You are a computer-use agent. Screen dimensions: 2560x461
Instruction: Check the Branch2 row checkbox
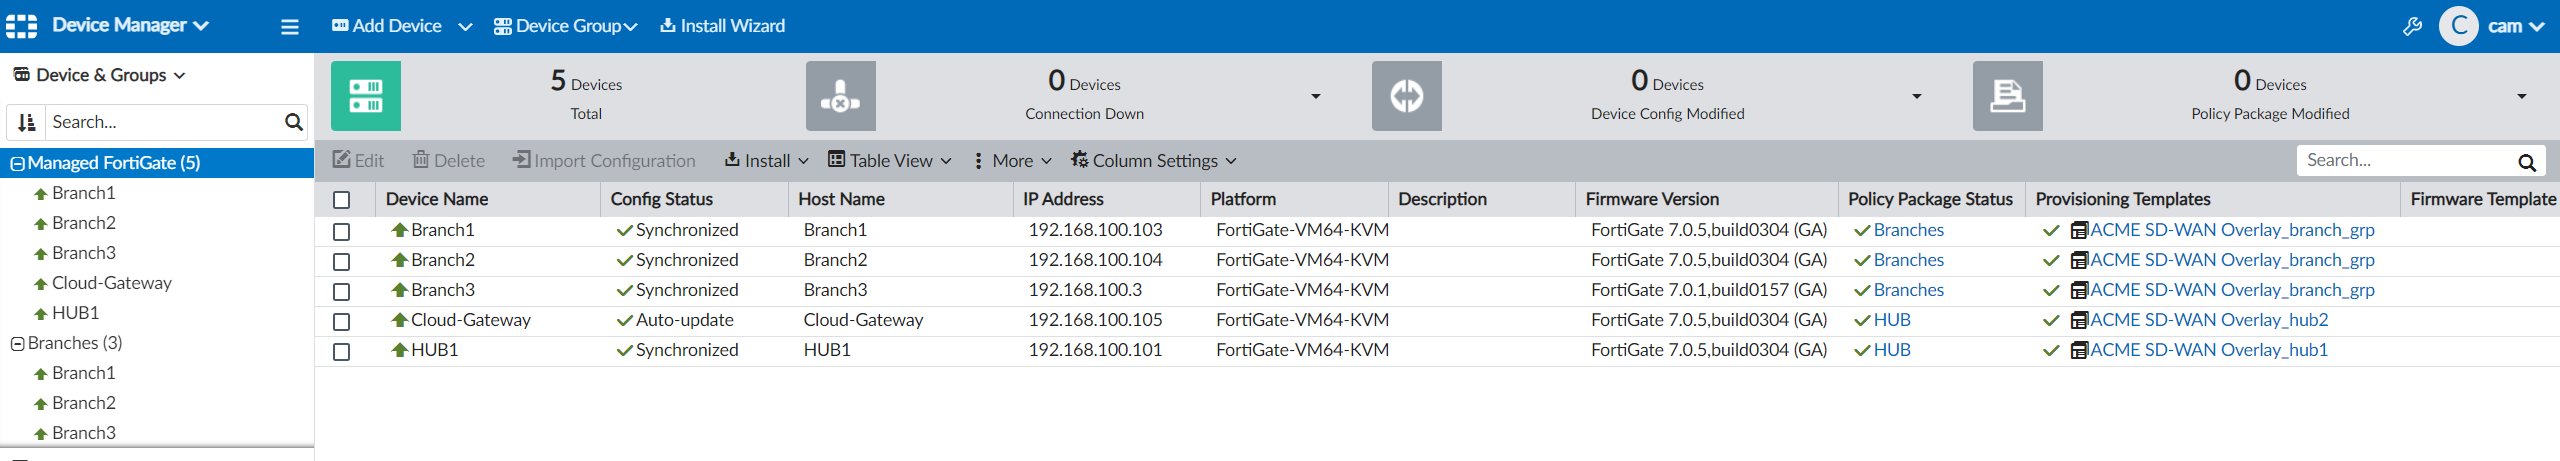342,261
